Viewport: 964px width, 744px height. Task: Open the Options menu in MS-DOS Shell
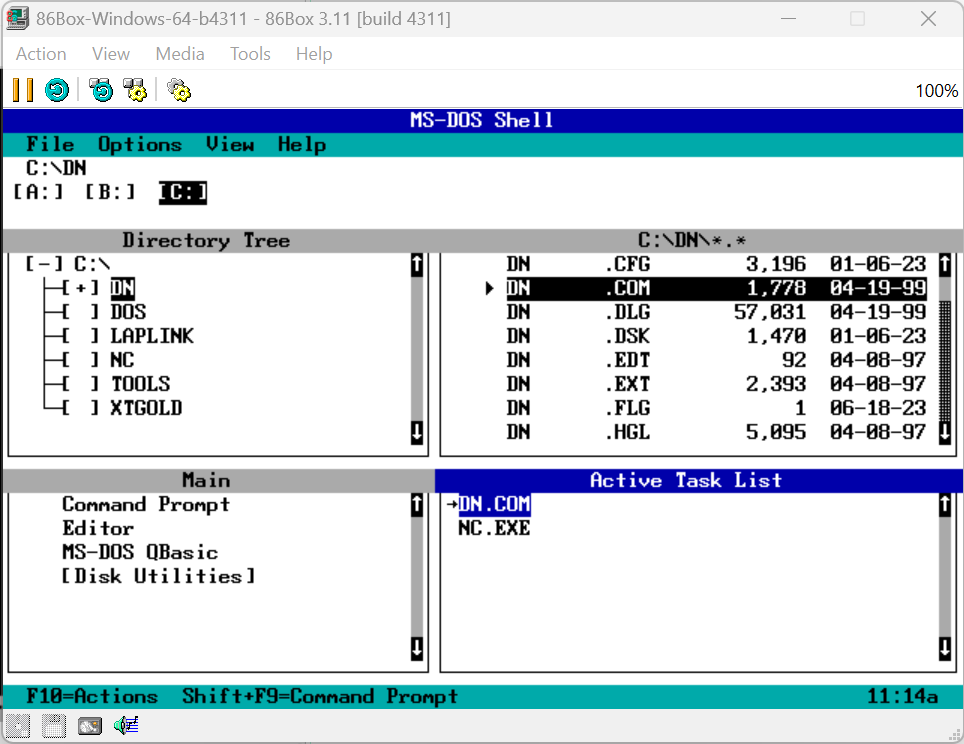pyautogui.click(x=139, y=144)
